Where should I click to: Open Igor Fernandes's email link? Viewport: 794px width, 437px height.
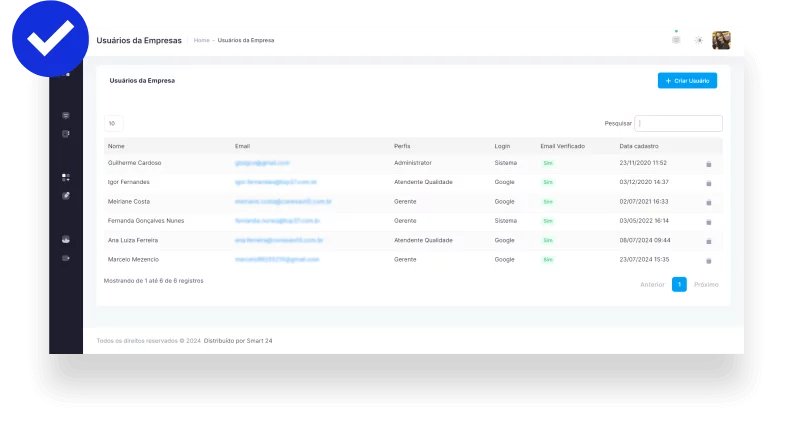tap(276, 182)
